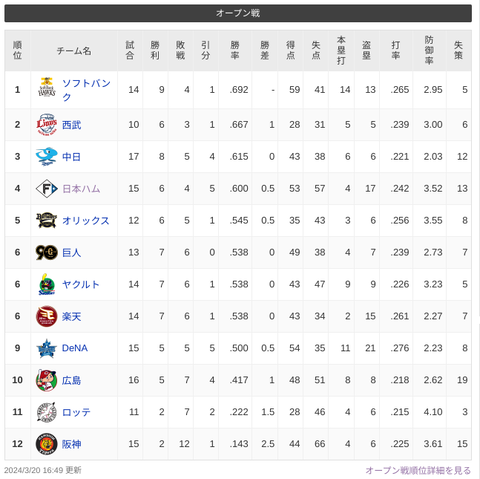The height and width of the screenshot is (479, 480).
Task: Open the ヤクルト team link
Action: click(x=81, y=285)
